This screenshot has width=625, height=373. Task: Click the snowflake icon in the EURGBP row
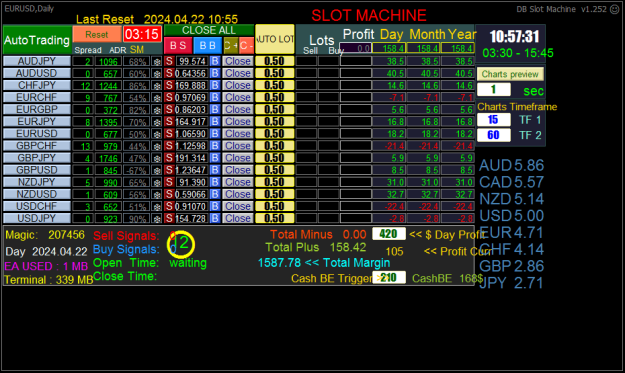click(x=157, y=110)
